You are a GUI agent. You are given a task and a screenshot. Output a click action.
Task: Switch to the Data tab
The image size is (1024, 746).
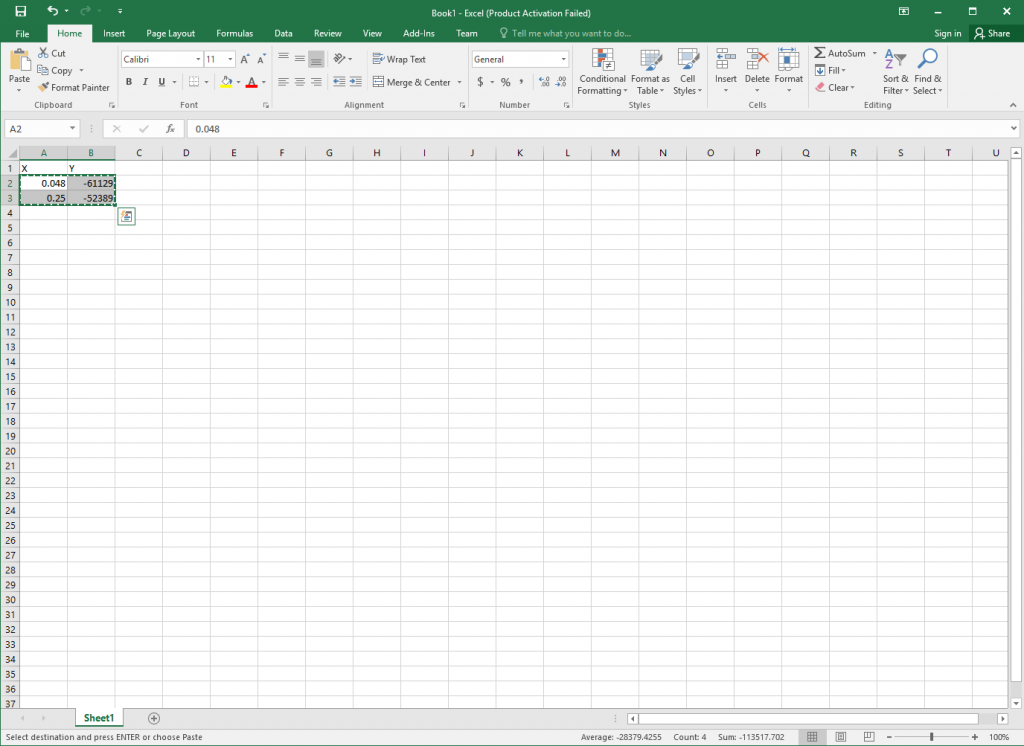pos(283,33)
